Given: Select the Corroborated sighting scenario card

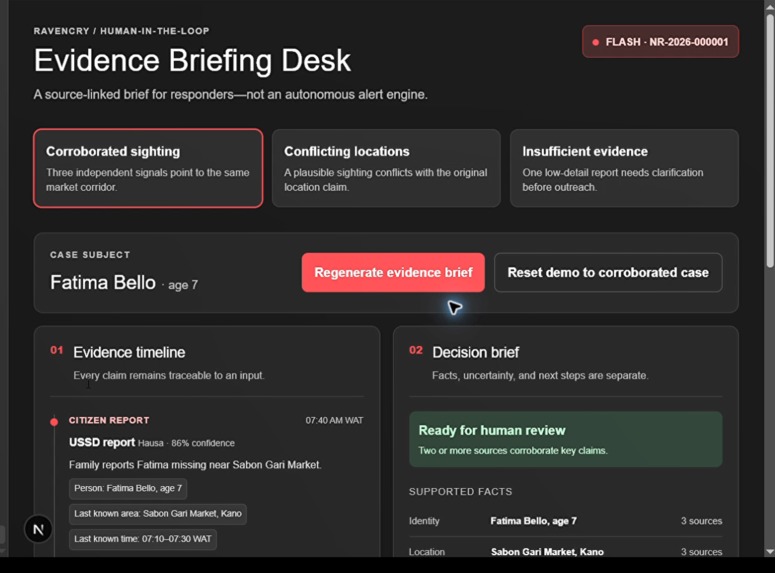Looking at the screenshot, I should pyautogui.click(x=148, y=168).
